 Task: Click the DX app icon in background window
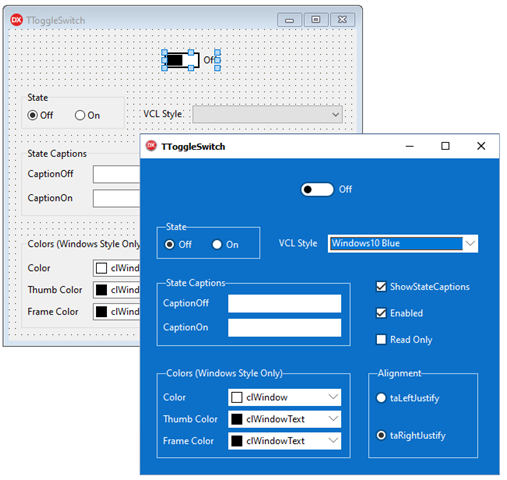pos(16,20)
